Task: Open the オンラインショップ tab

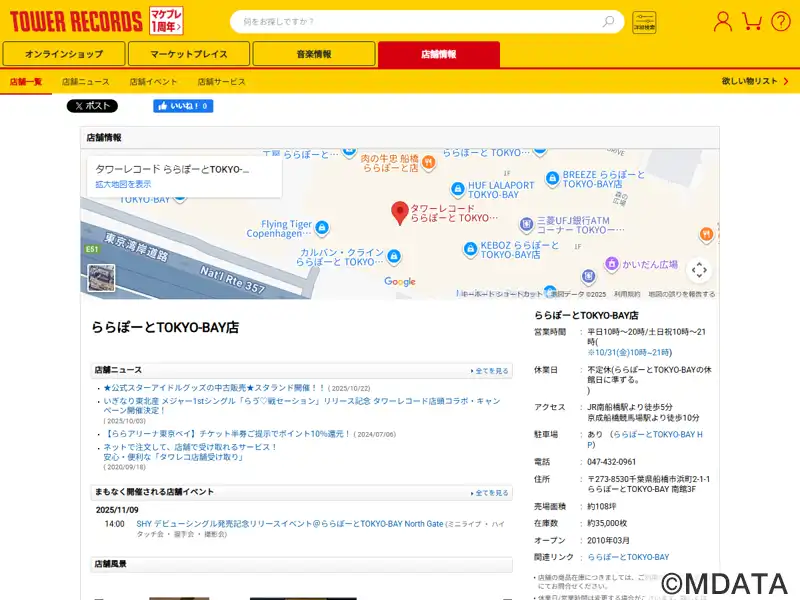Action: tap(64, 54)
